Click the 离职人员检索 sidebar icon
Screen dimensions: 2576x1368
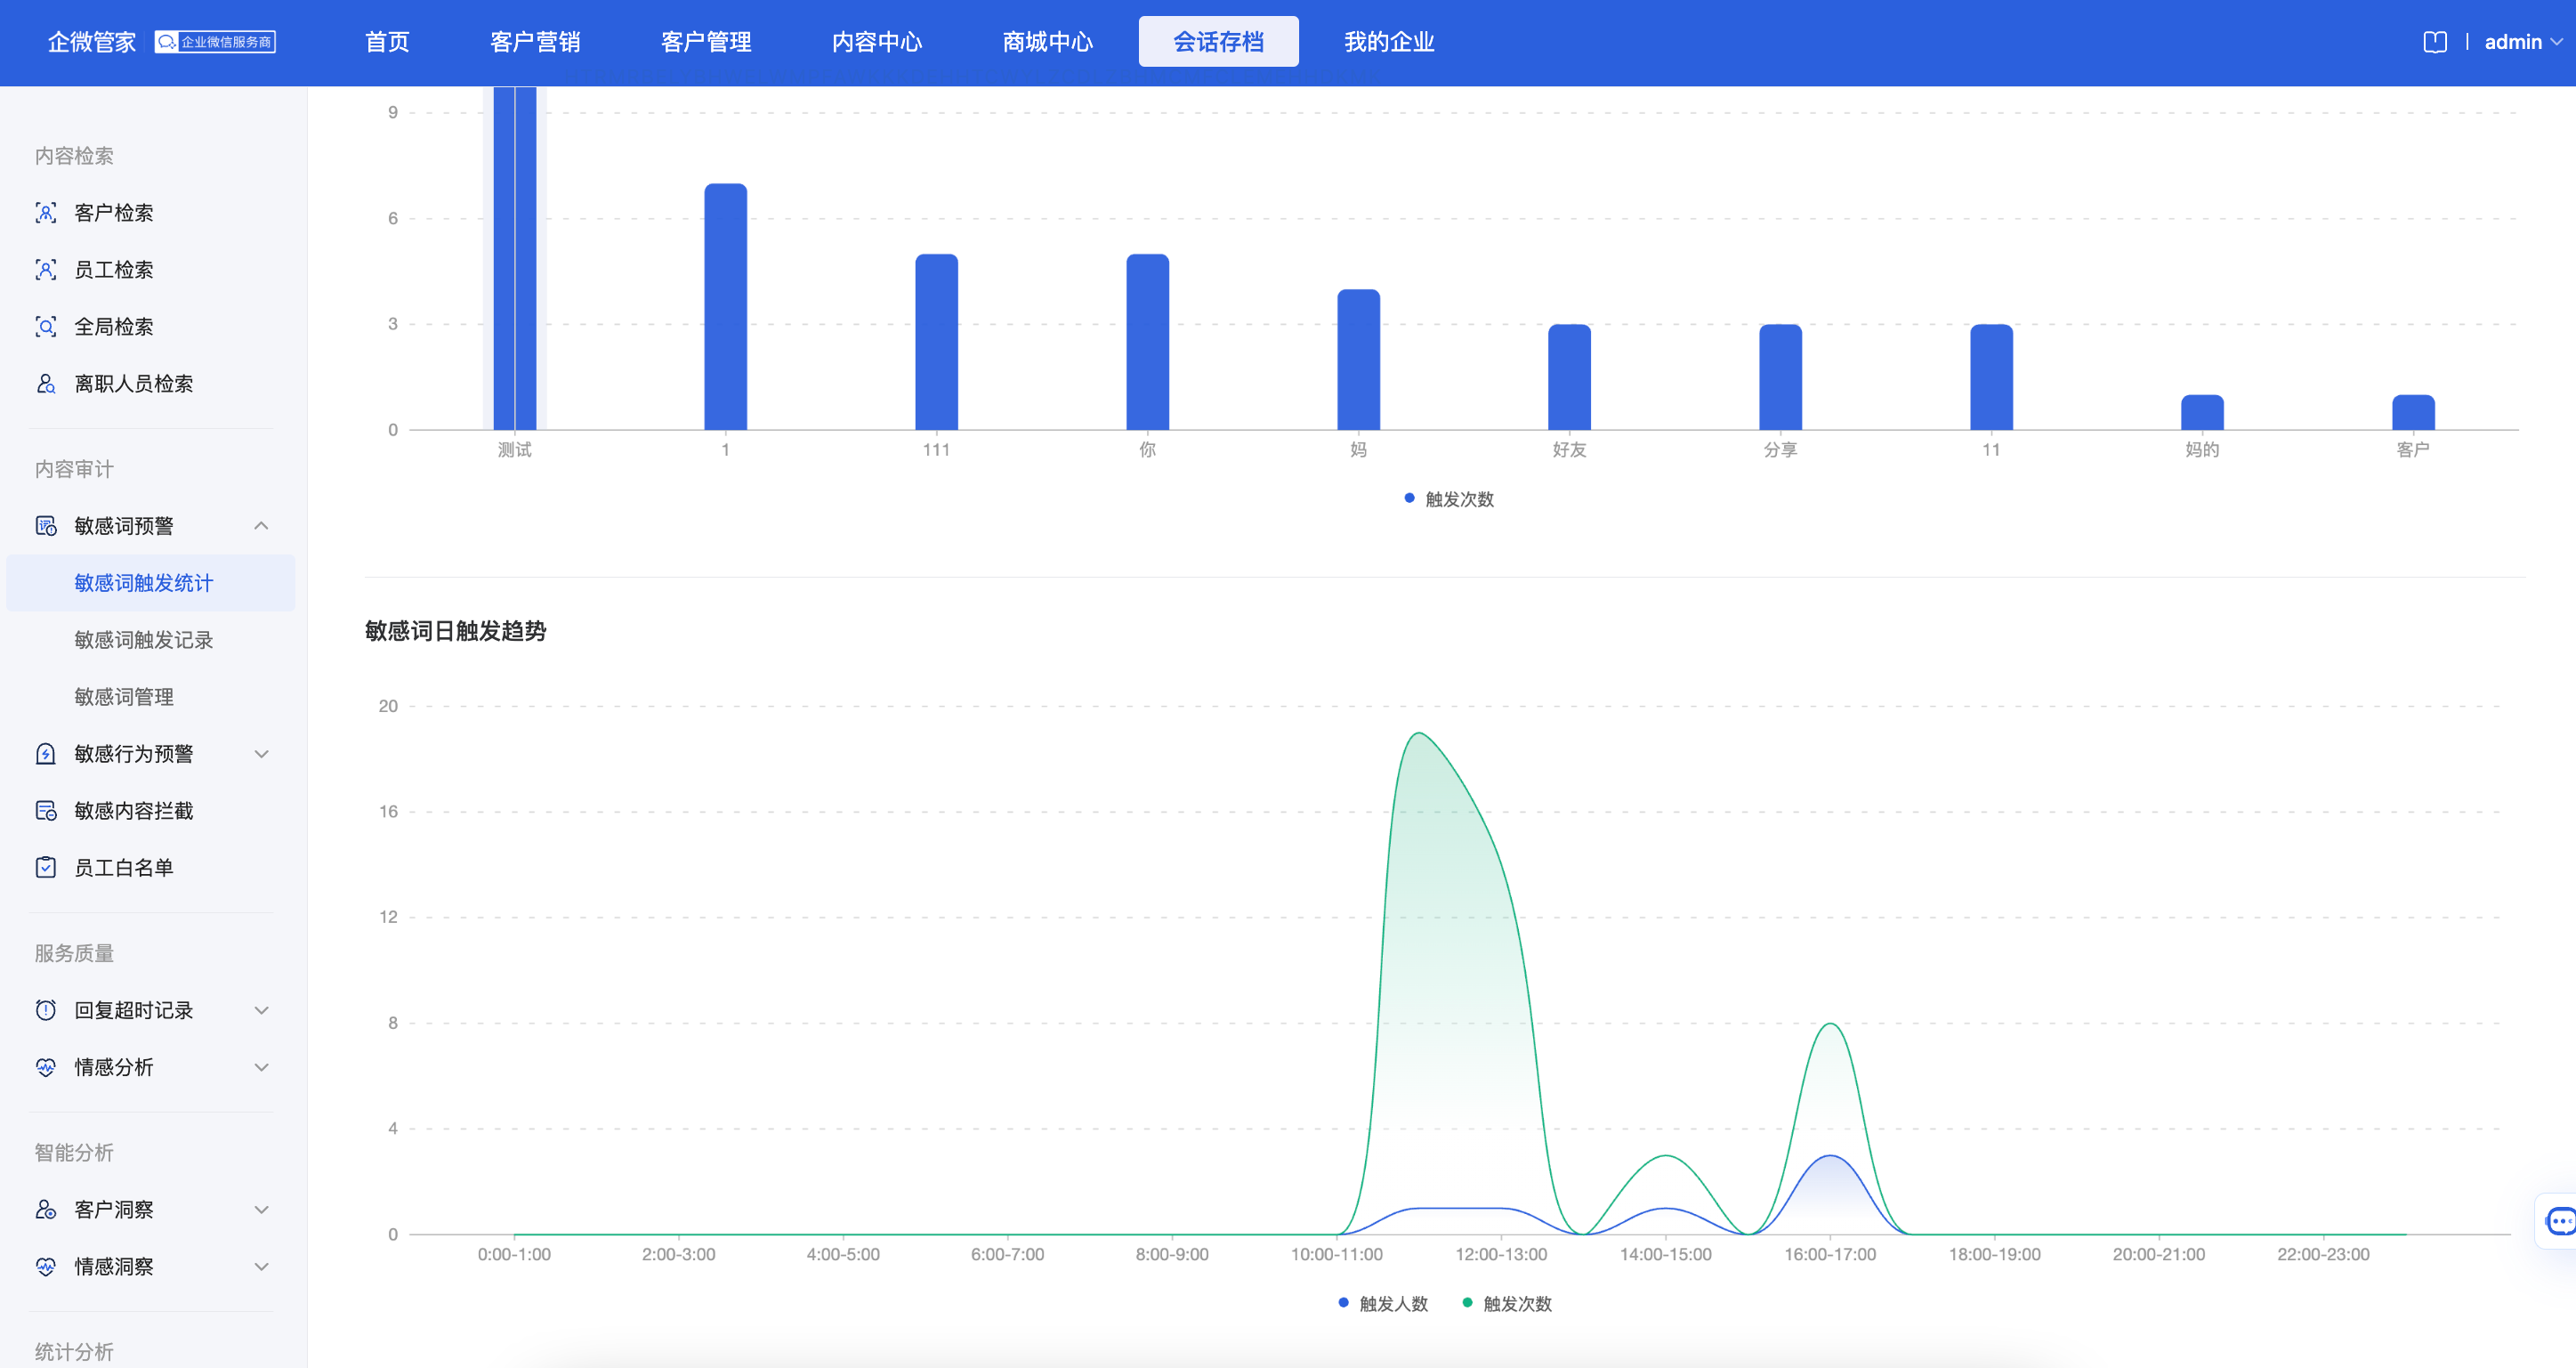[46, 384]
